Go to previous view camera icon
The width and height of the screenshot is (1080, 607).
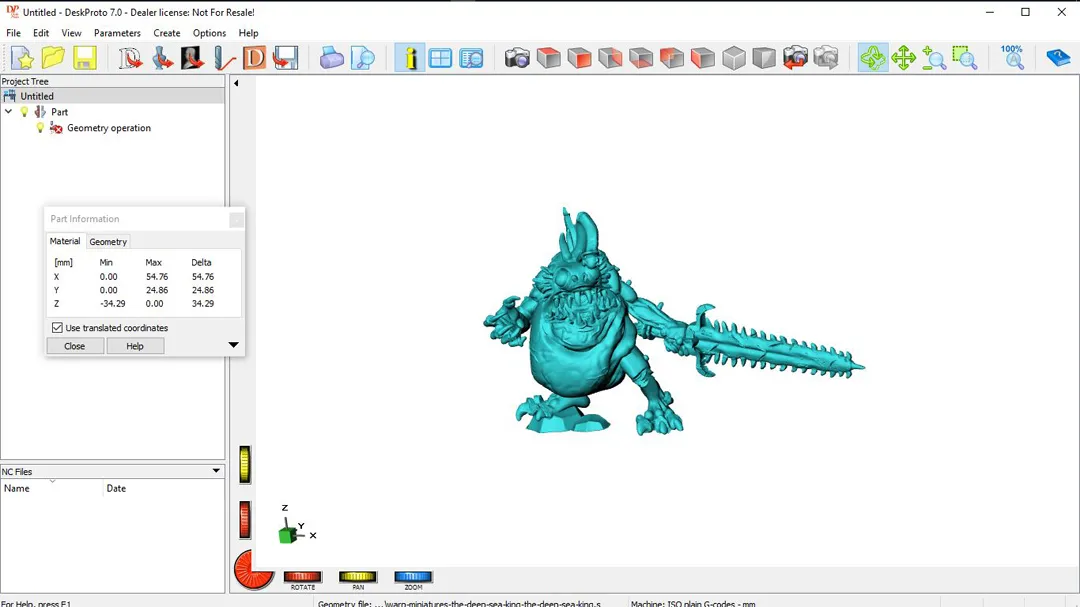click(x=795, y=58)
